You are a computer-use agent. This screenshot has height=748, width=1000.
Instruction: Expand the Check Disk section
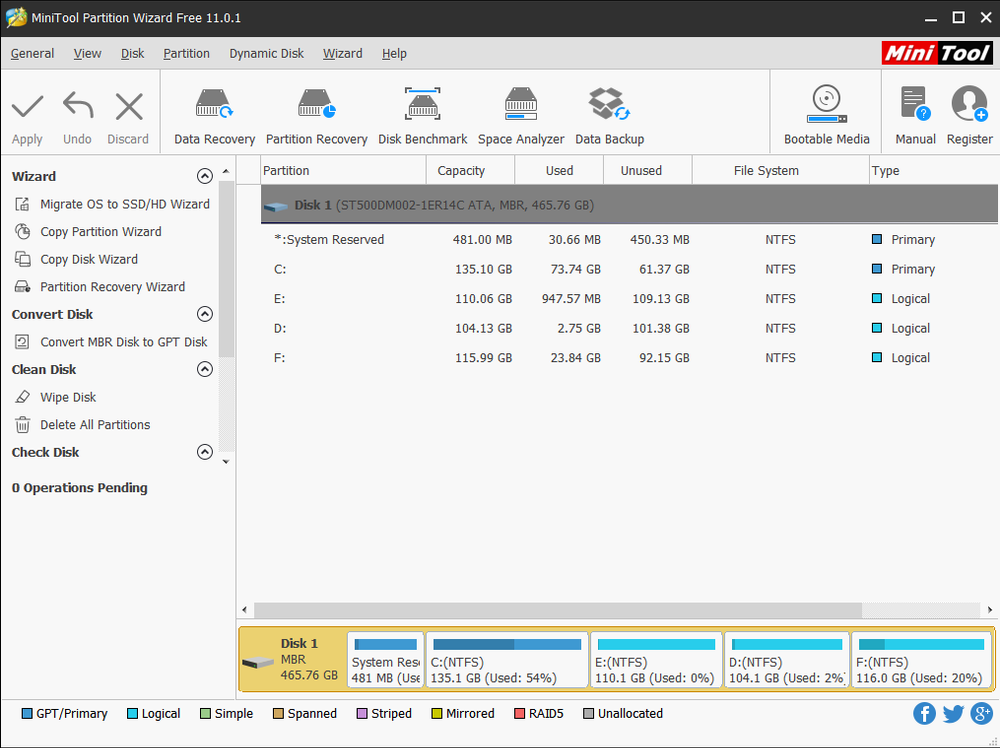[x=205, y=452]
